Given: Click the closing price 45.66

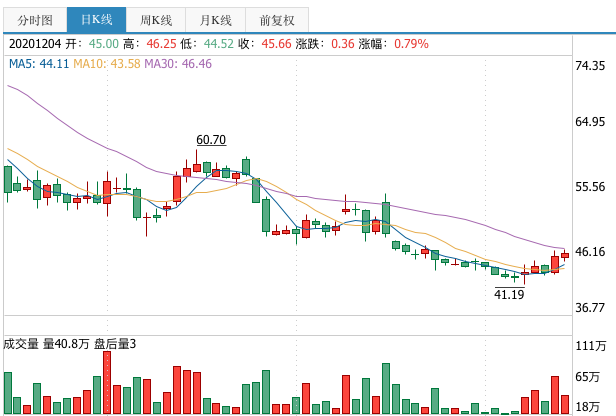Looking at the screenshot, I should [x=277, y=44].
